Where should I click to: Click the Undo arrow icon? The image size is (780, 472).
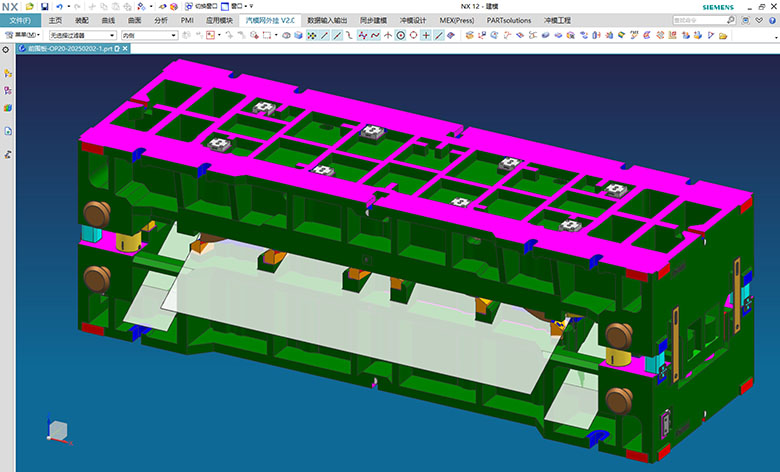58,6
